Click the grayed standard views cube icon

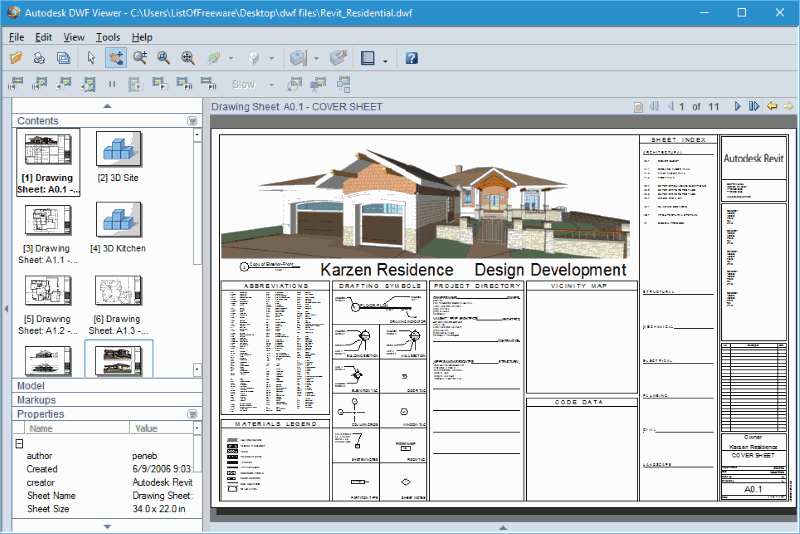coord(254,58)
